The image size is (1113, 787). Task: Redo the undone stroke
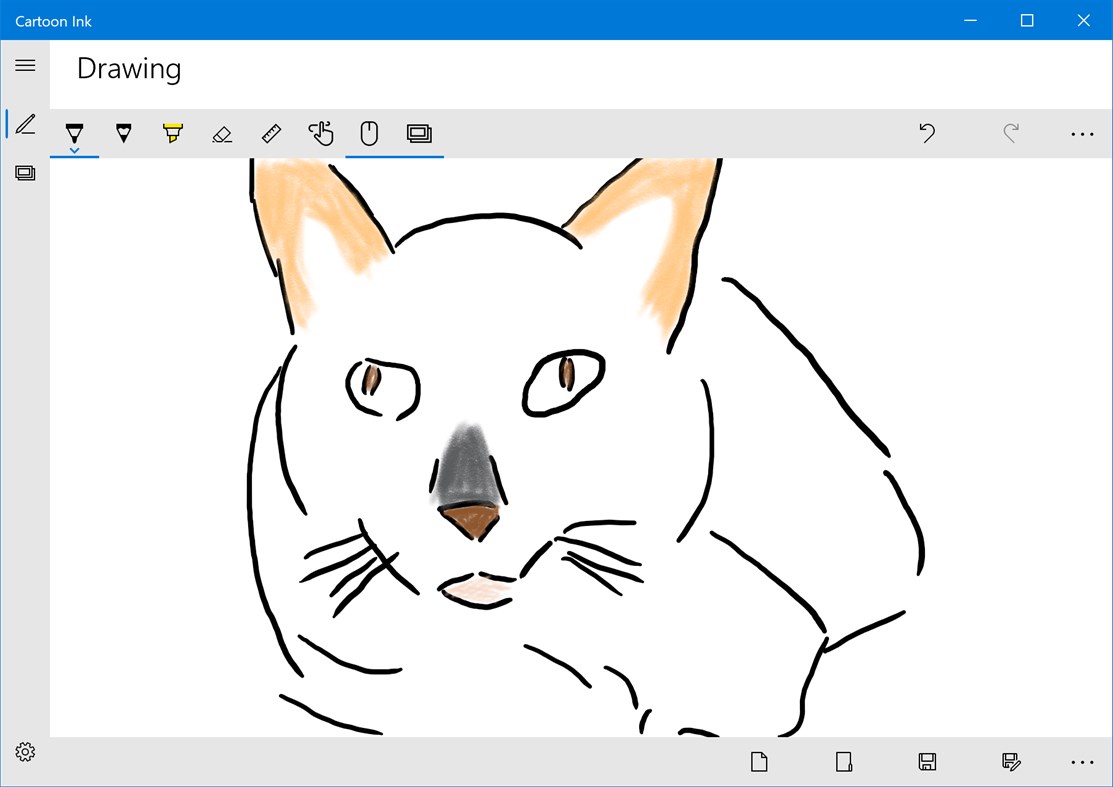pyautogui.click(x=1010, y=132)
